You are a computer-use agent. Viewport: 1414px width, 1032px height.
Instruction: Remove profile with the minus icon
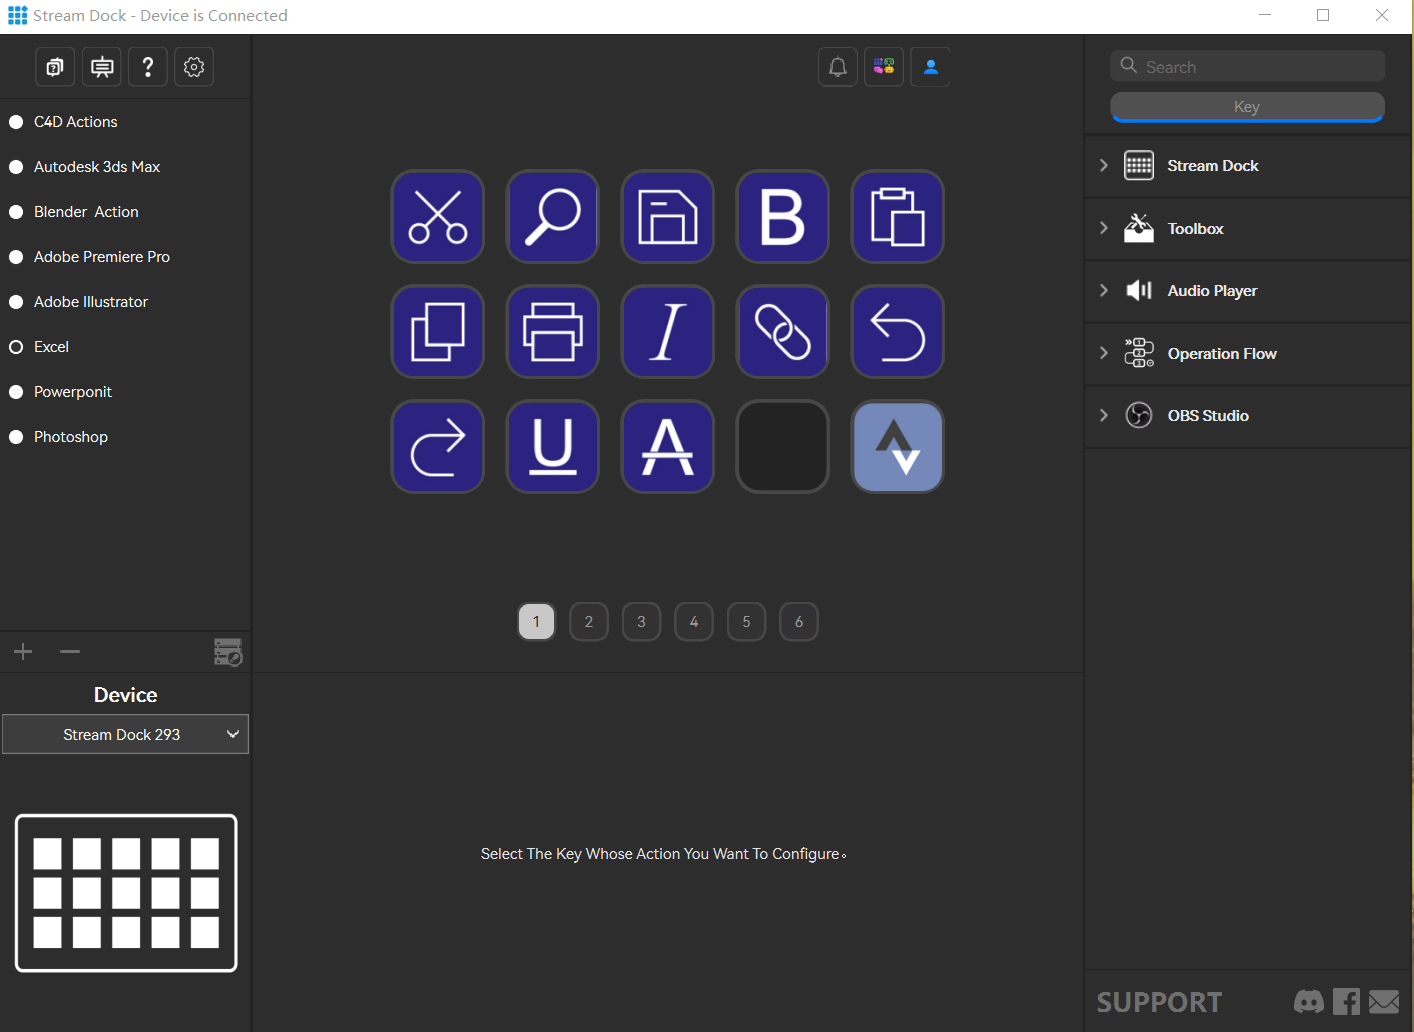(x=70, y=652)
